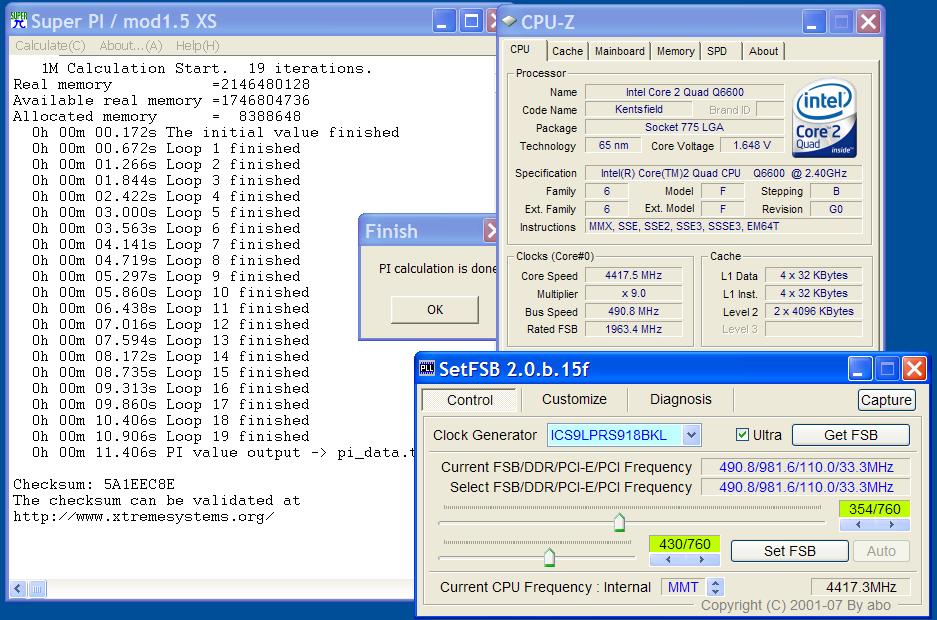Close the CPU-Z window
The image size is (937, 620).
pos(868,22)
